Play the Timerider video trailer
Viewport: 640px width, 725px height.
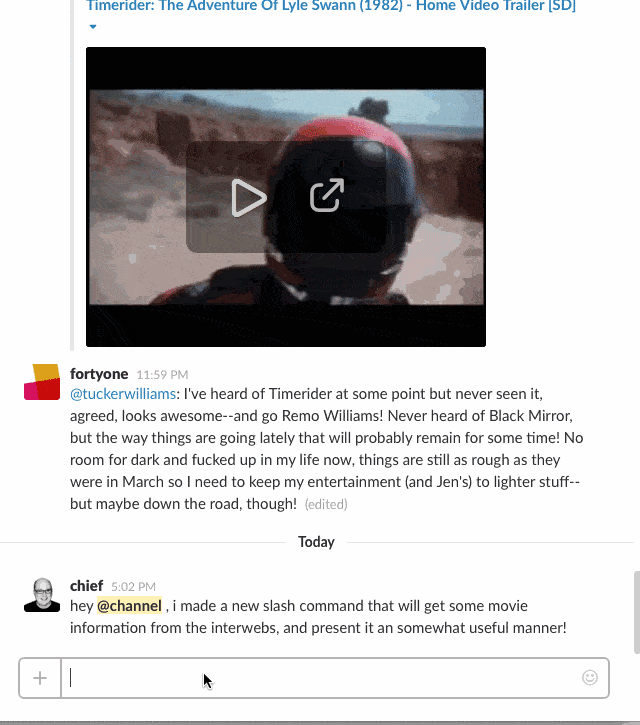click(249, 197)
